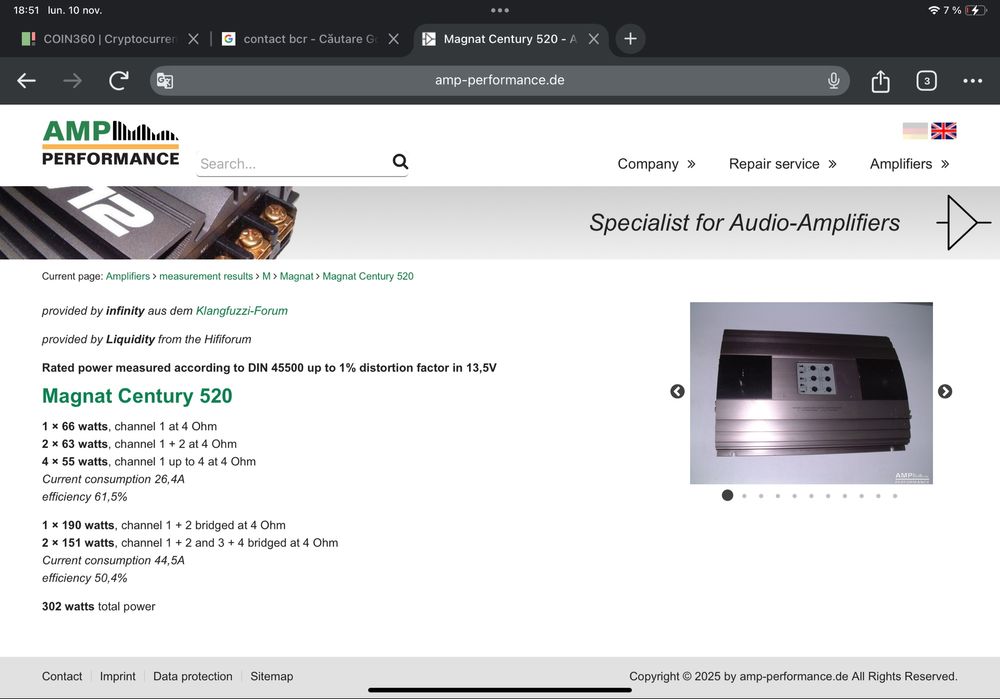Click the forward navigation arrow

click(x=72, y=81)
